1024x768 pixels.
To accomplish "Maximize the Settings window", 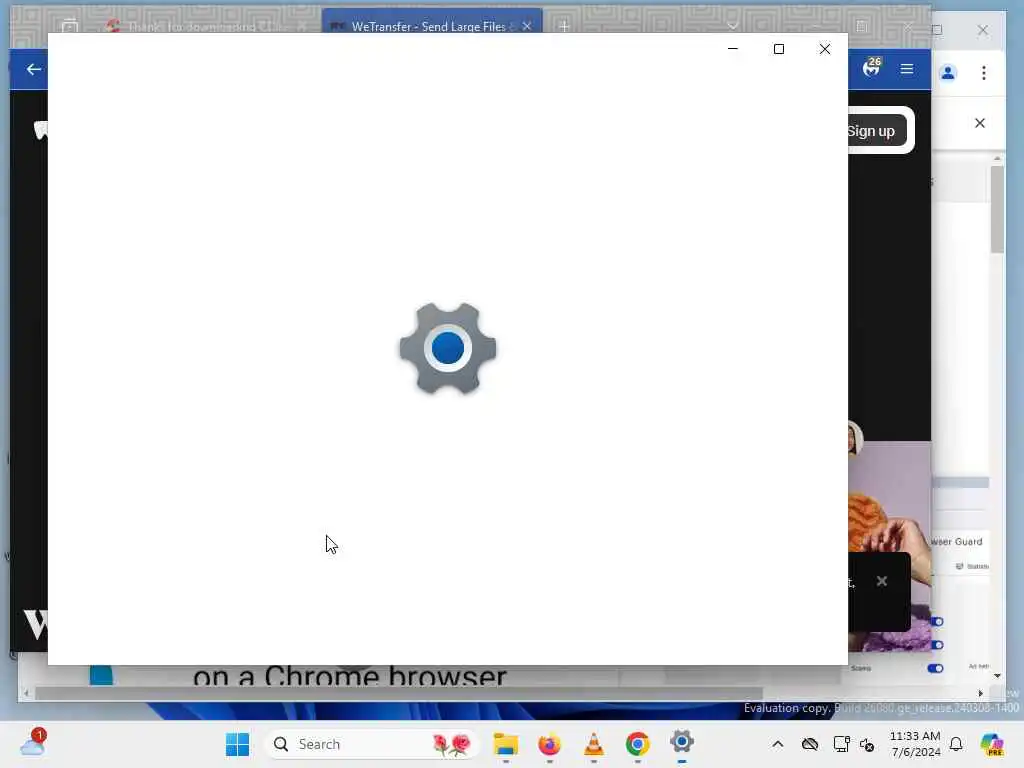I will point(778,49).
